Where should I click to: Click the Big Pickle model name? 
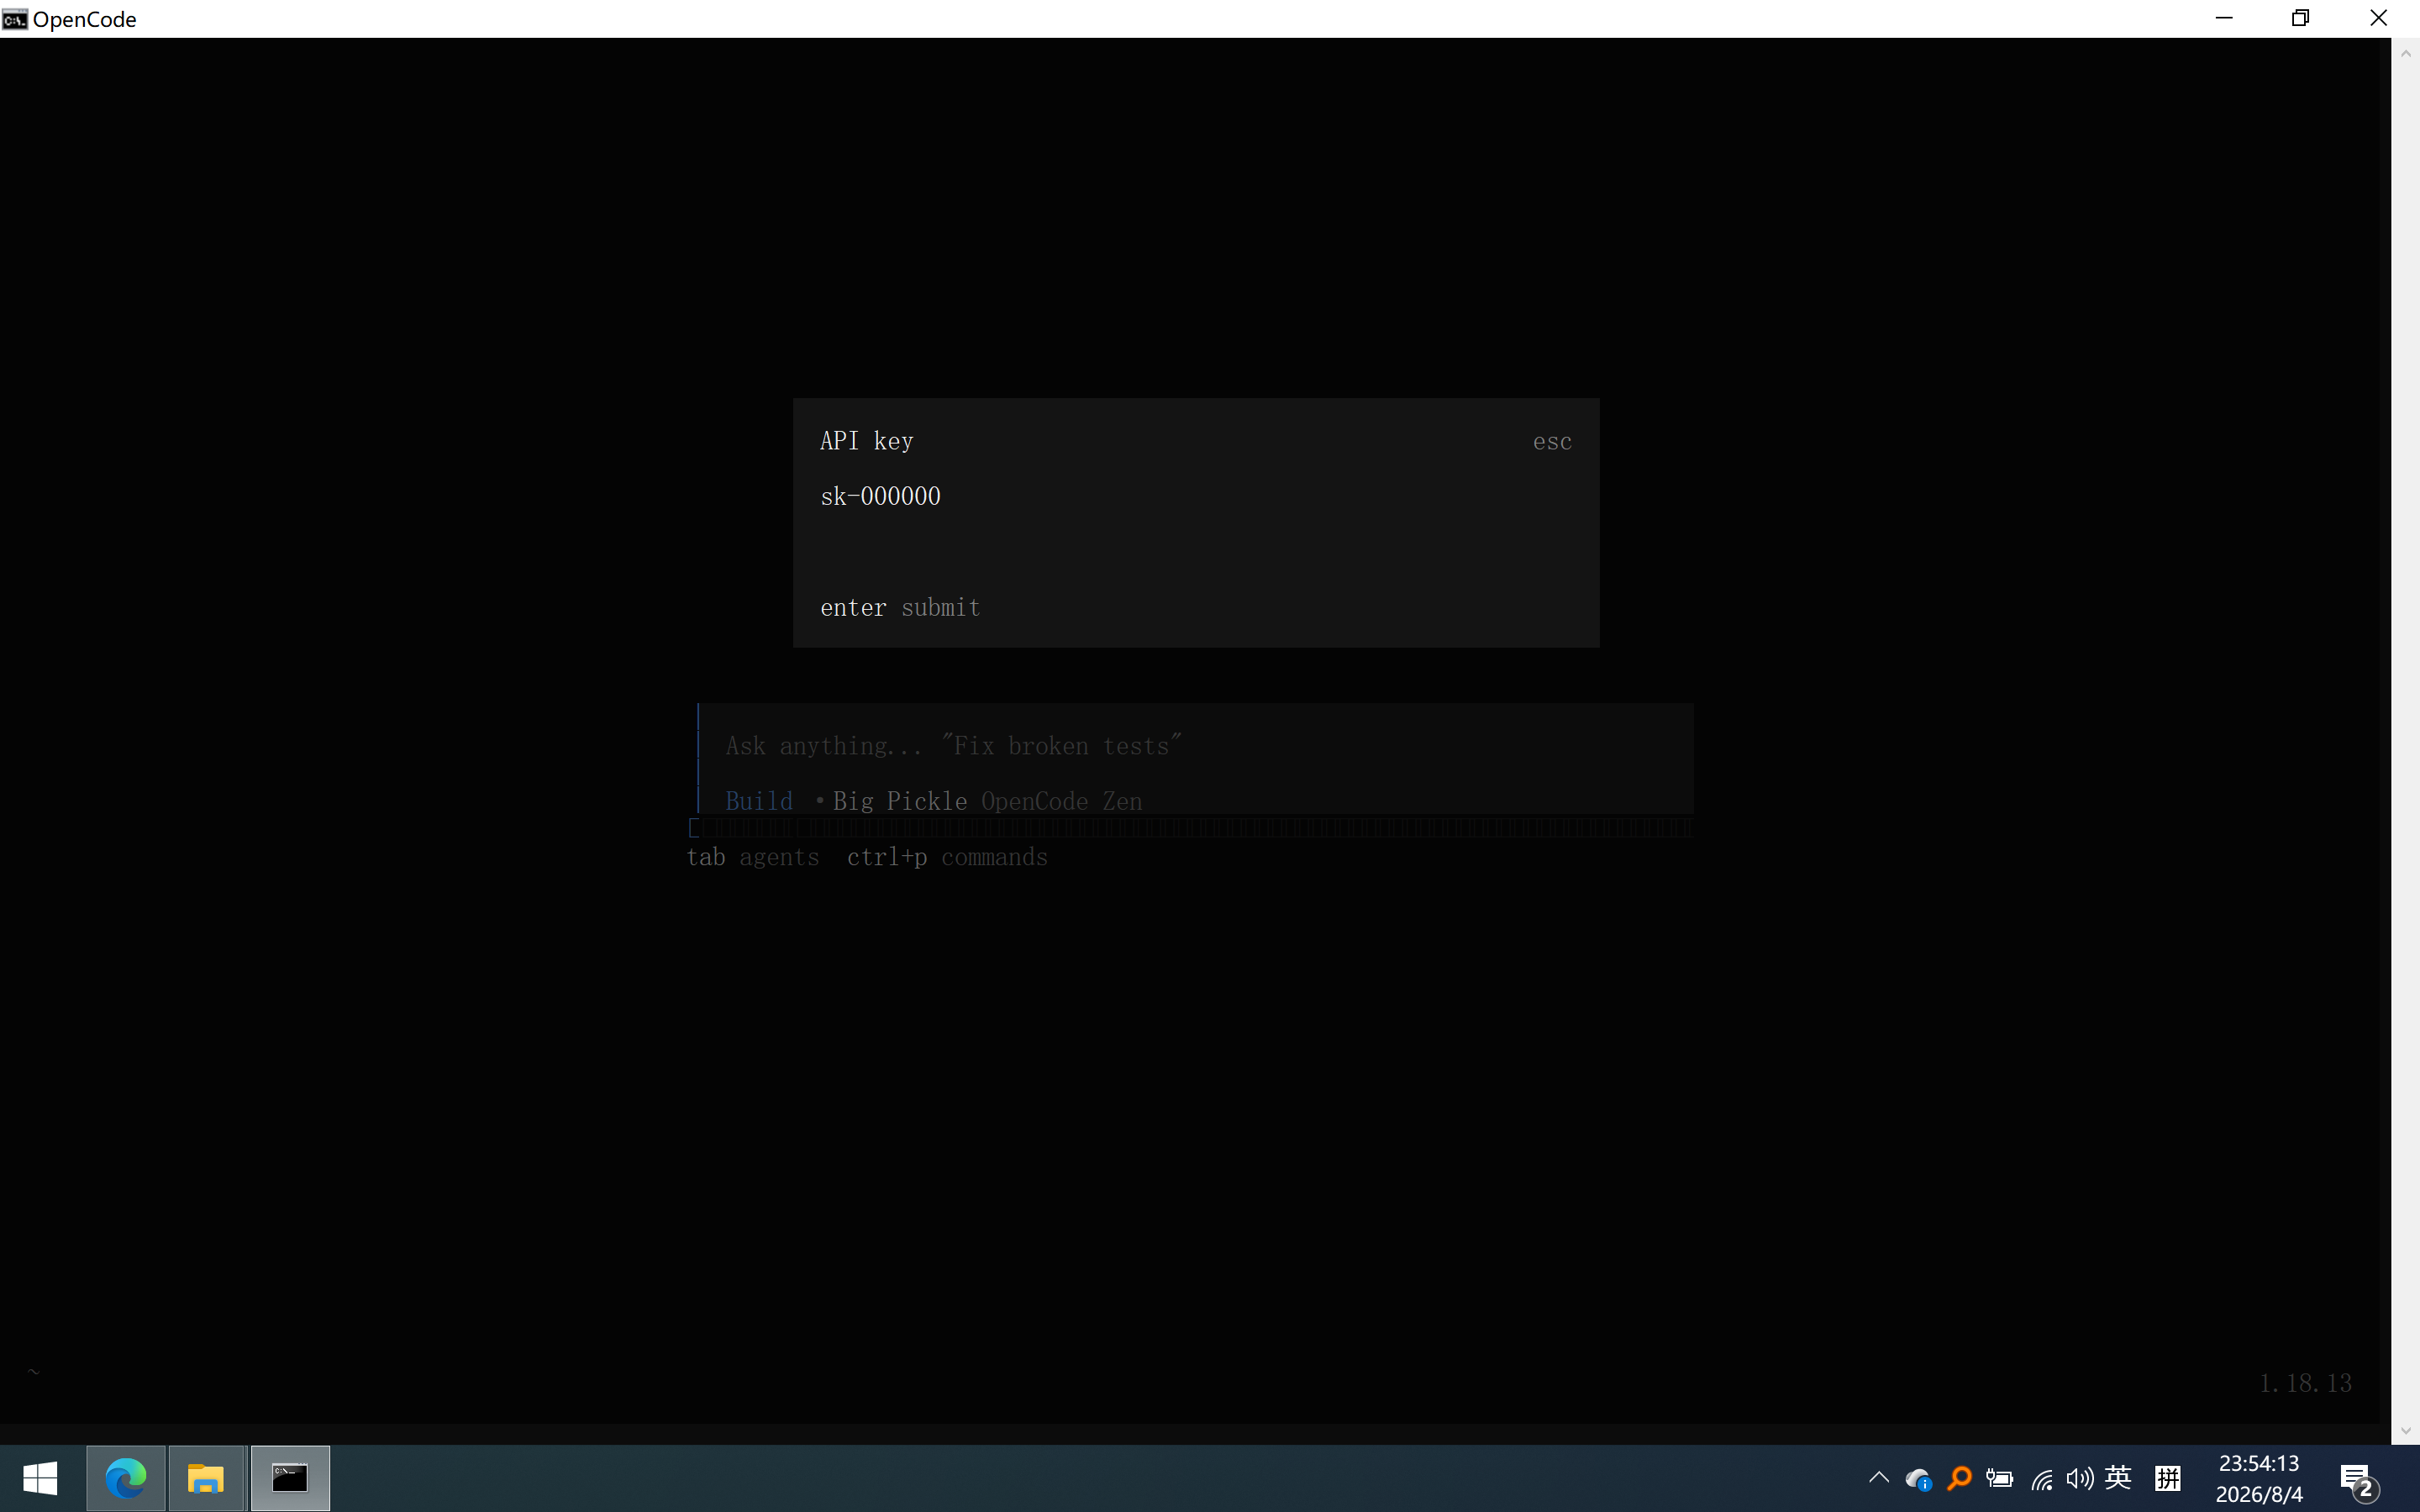[899, 801]
